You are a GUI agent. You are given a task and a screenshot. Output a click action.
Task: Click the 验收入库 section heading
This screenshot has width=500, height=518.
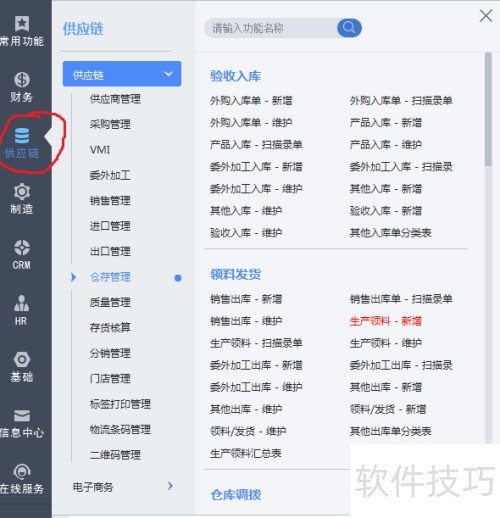tap(236, 76)
